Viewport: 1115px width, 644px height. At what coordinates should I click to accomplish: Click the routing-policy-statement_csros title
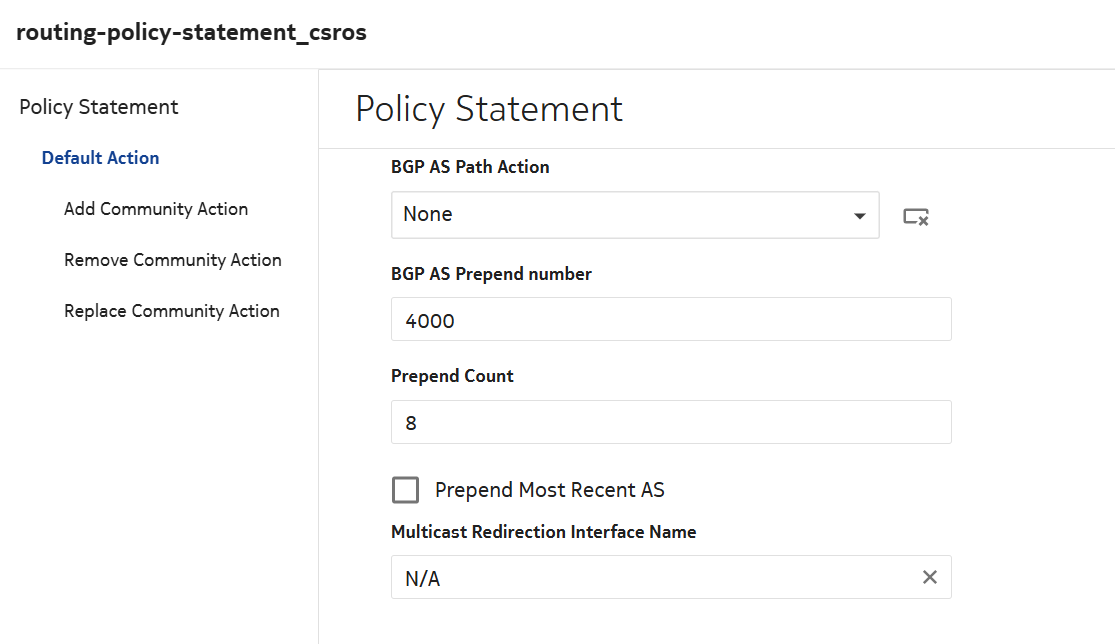click(x=192, y=33)
